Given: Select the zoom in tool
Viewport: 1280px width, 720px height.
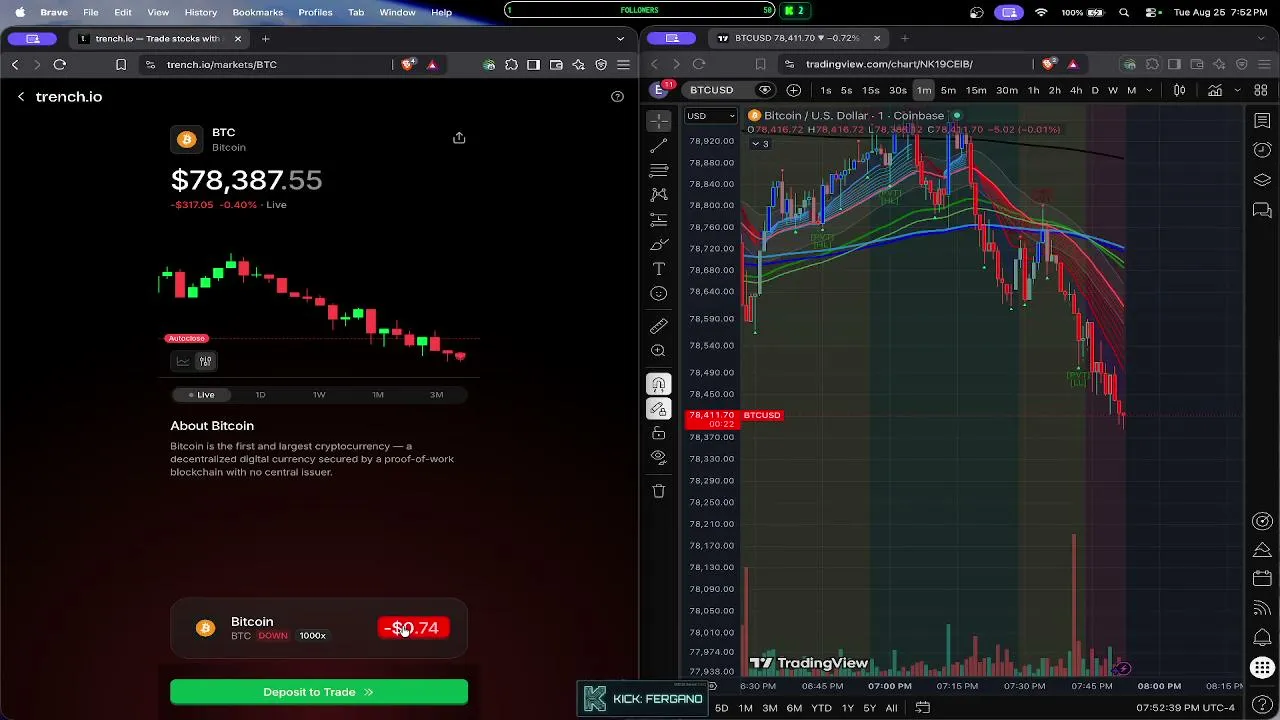Looking at the screenshot, I should pos(658,351).
